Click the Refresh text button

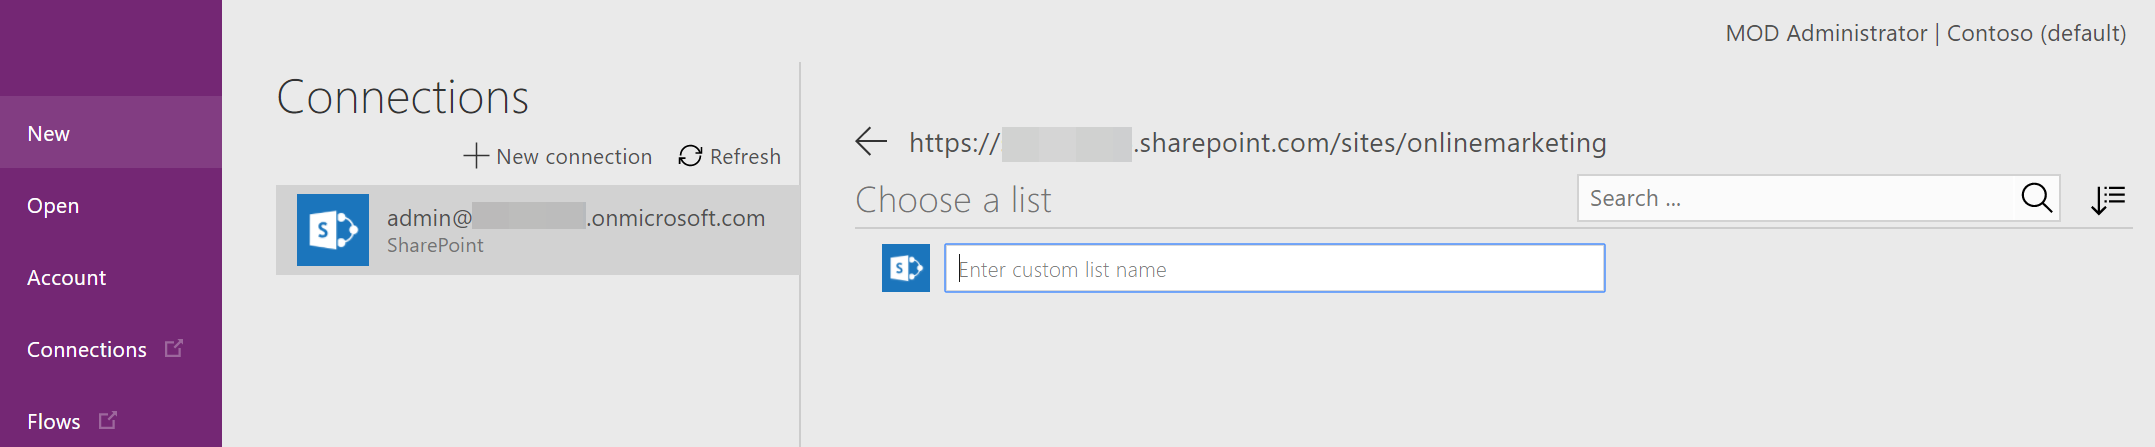click(745, 157)
